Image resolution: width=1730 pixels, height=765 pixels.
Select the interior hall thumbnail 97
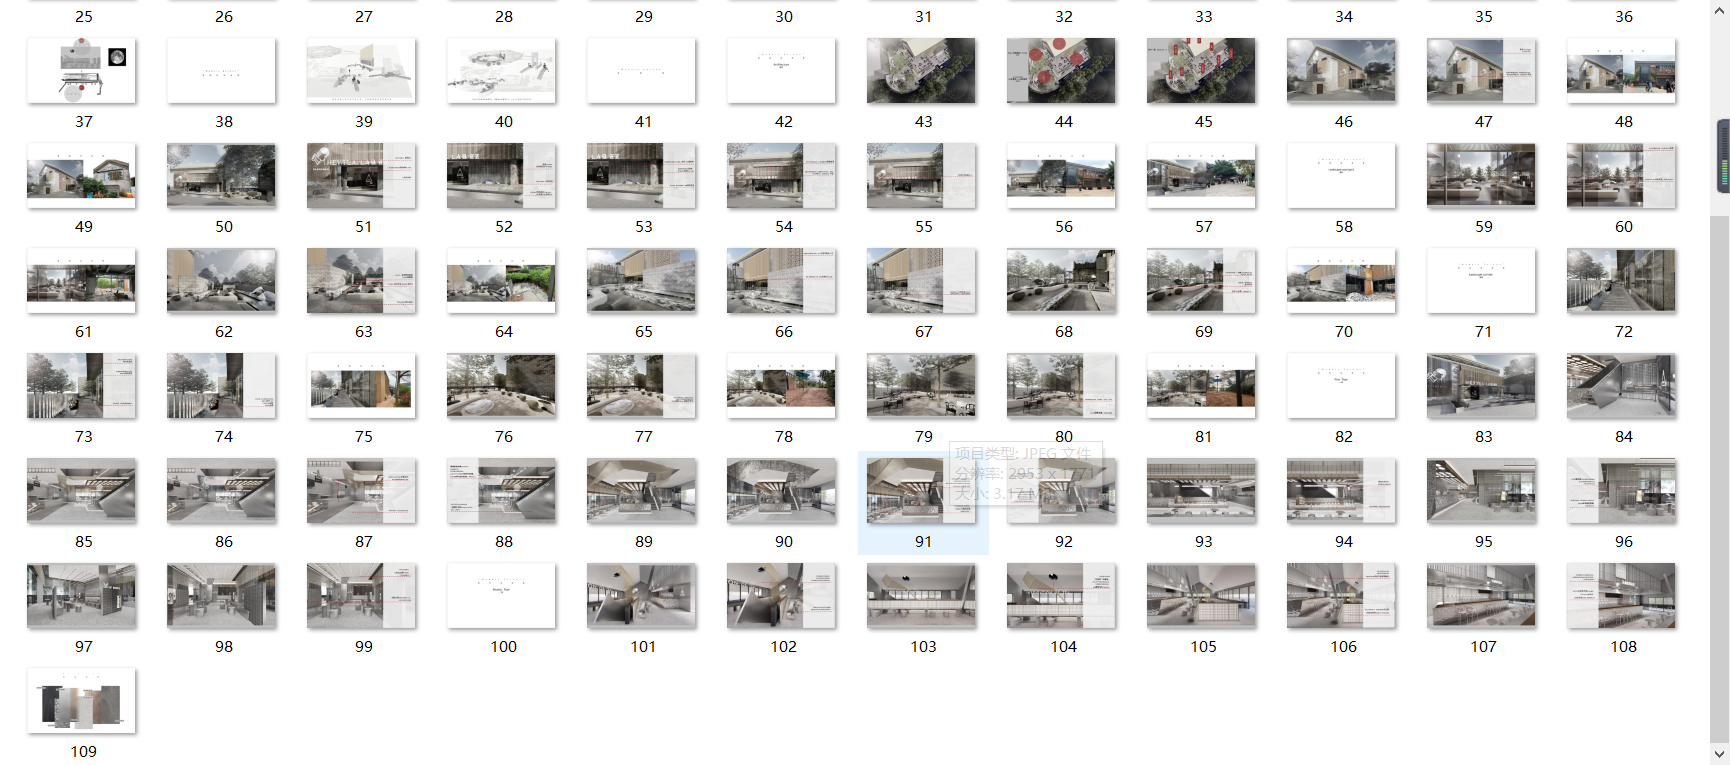[81, 596]
